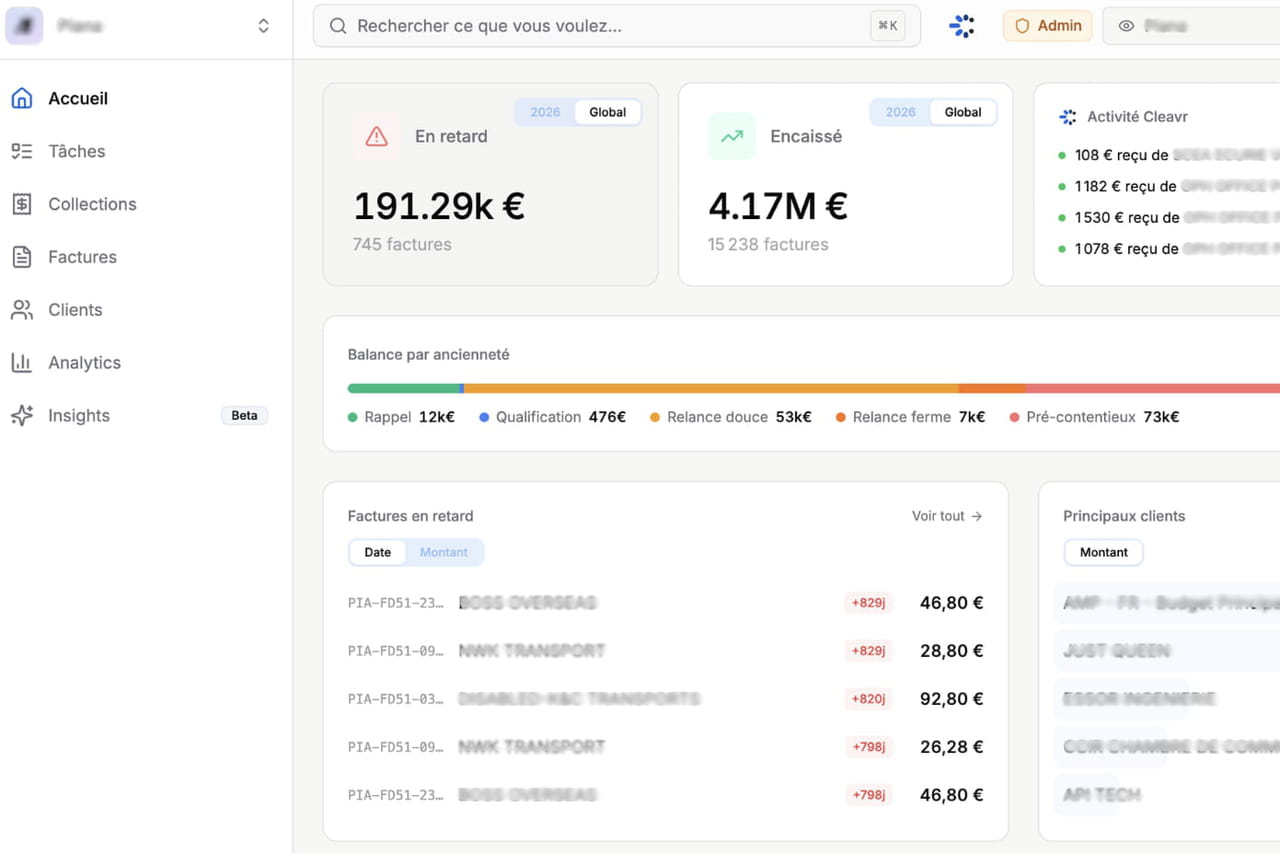
Task: Click the Encaissé trend arrow icon
Action: [732, 136]
